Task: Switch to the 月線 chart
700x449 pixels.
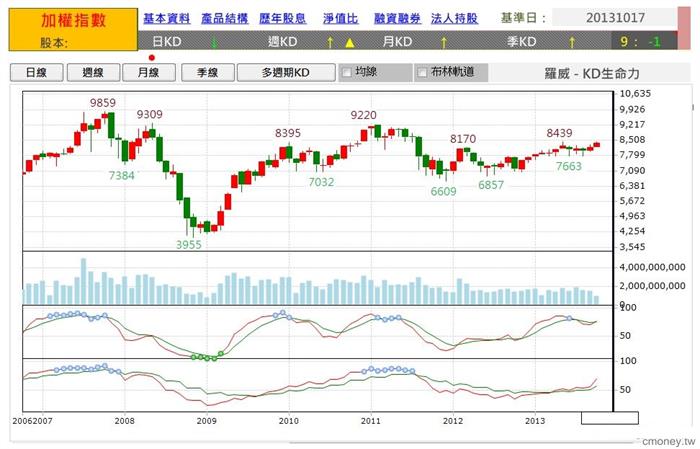Action: pyautogui.click(x=149, y=72)
